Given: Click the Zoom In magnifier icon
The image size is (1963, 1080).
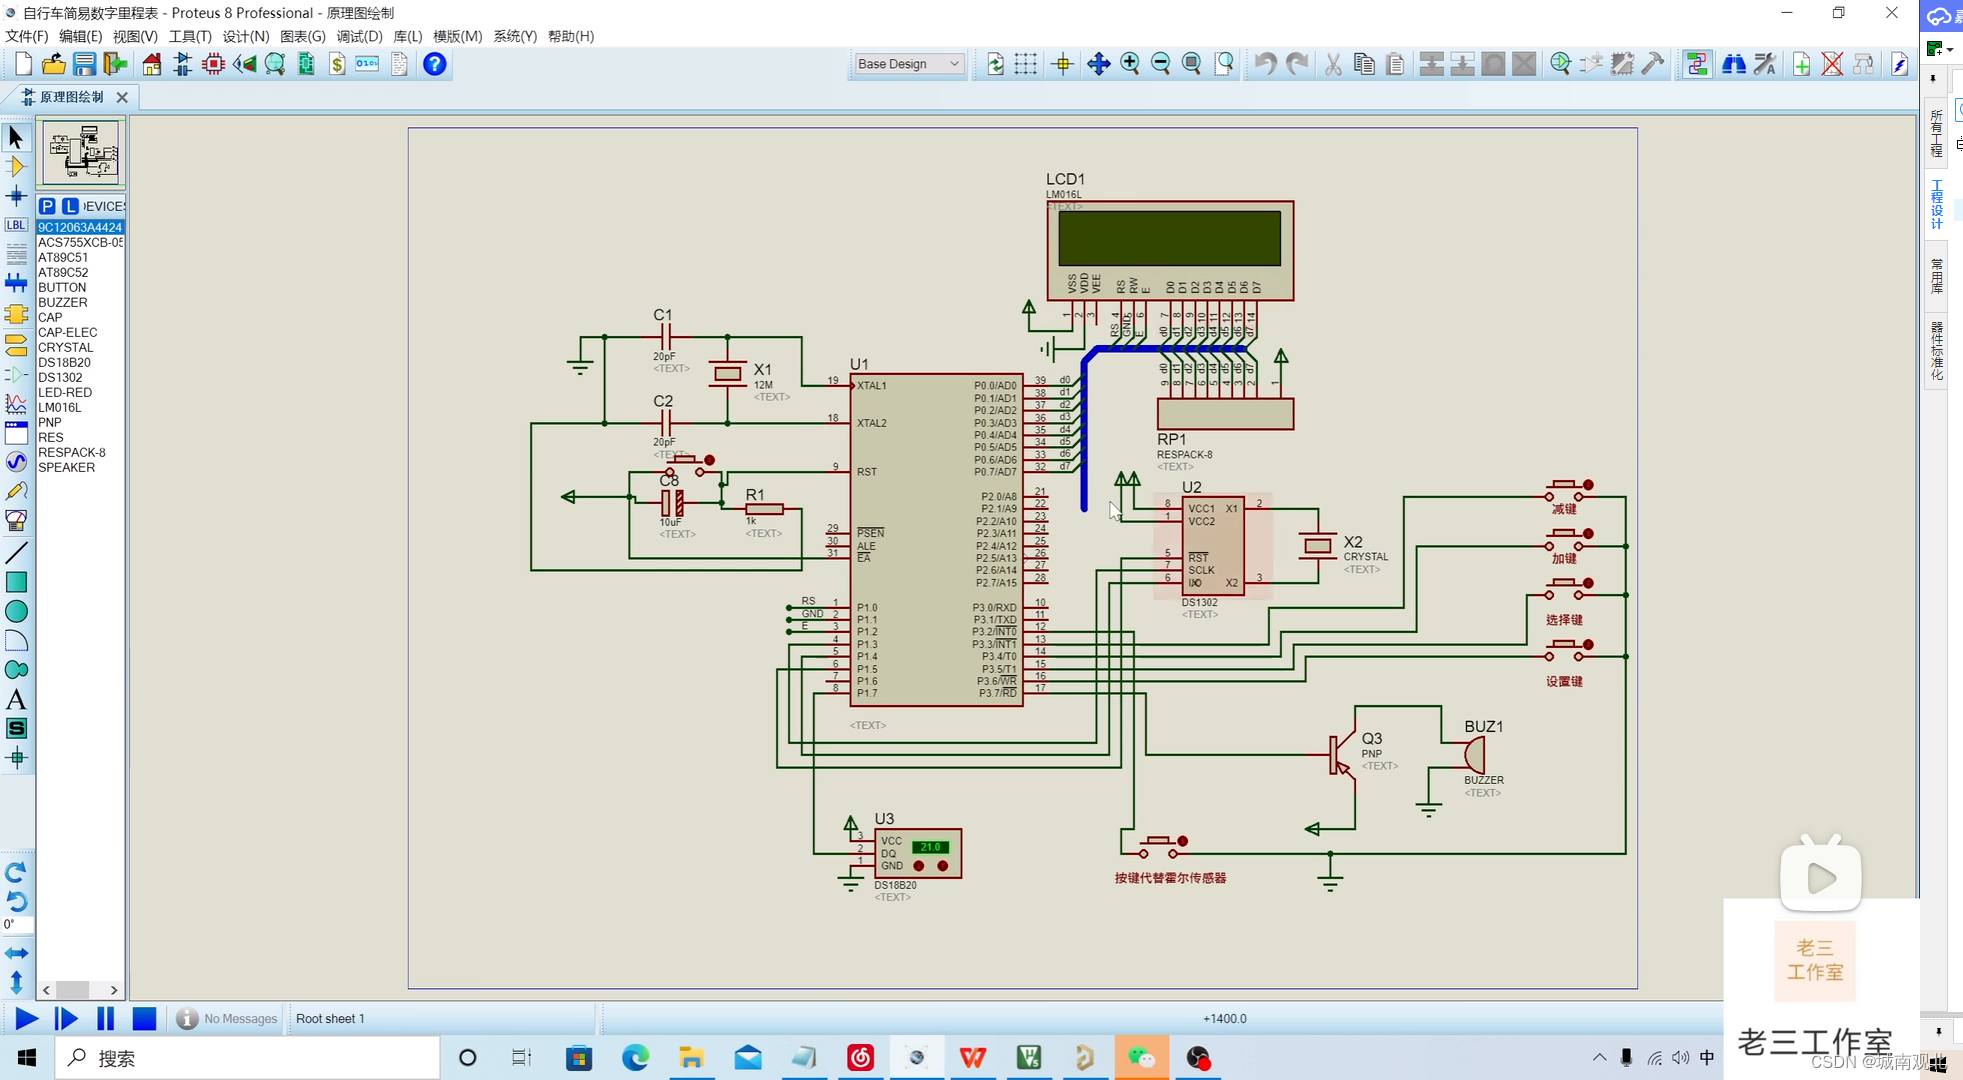Looking at the screenshot, I should pyautogui.click(x=1130, y=64).
